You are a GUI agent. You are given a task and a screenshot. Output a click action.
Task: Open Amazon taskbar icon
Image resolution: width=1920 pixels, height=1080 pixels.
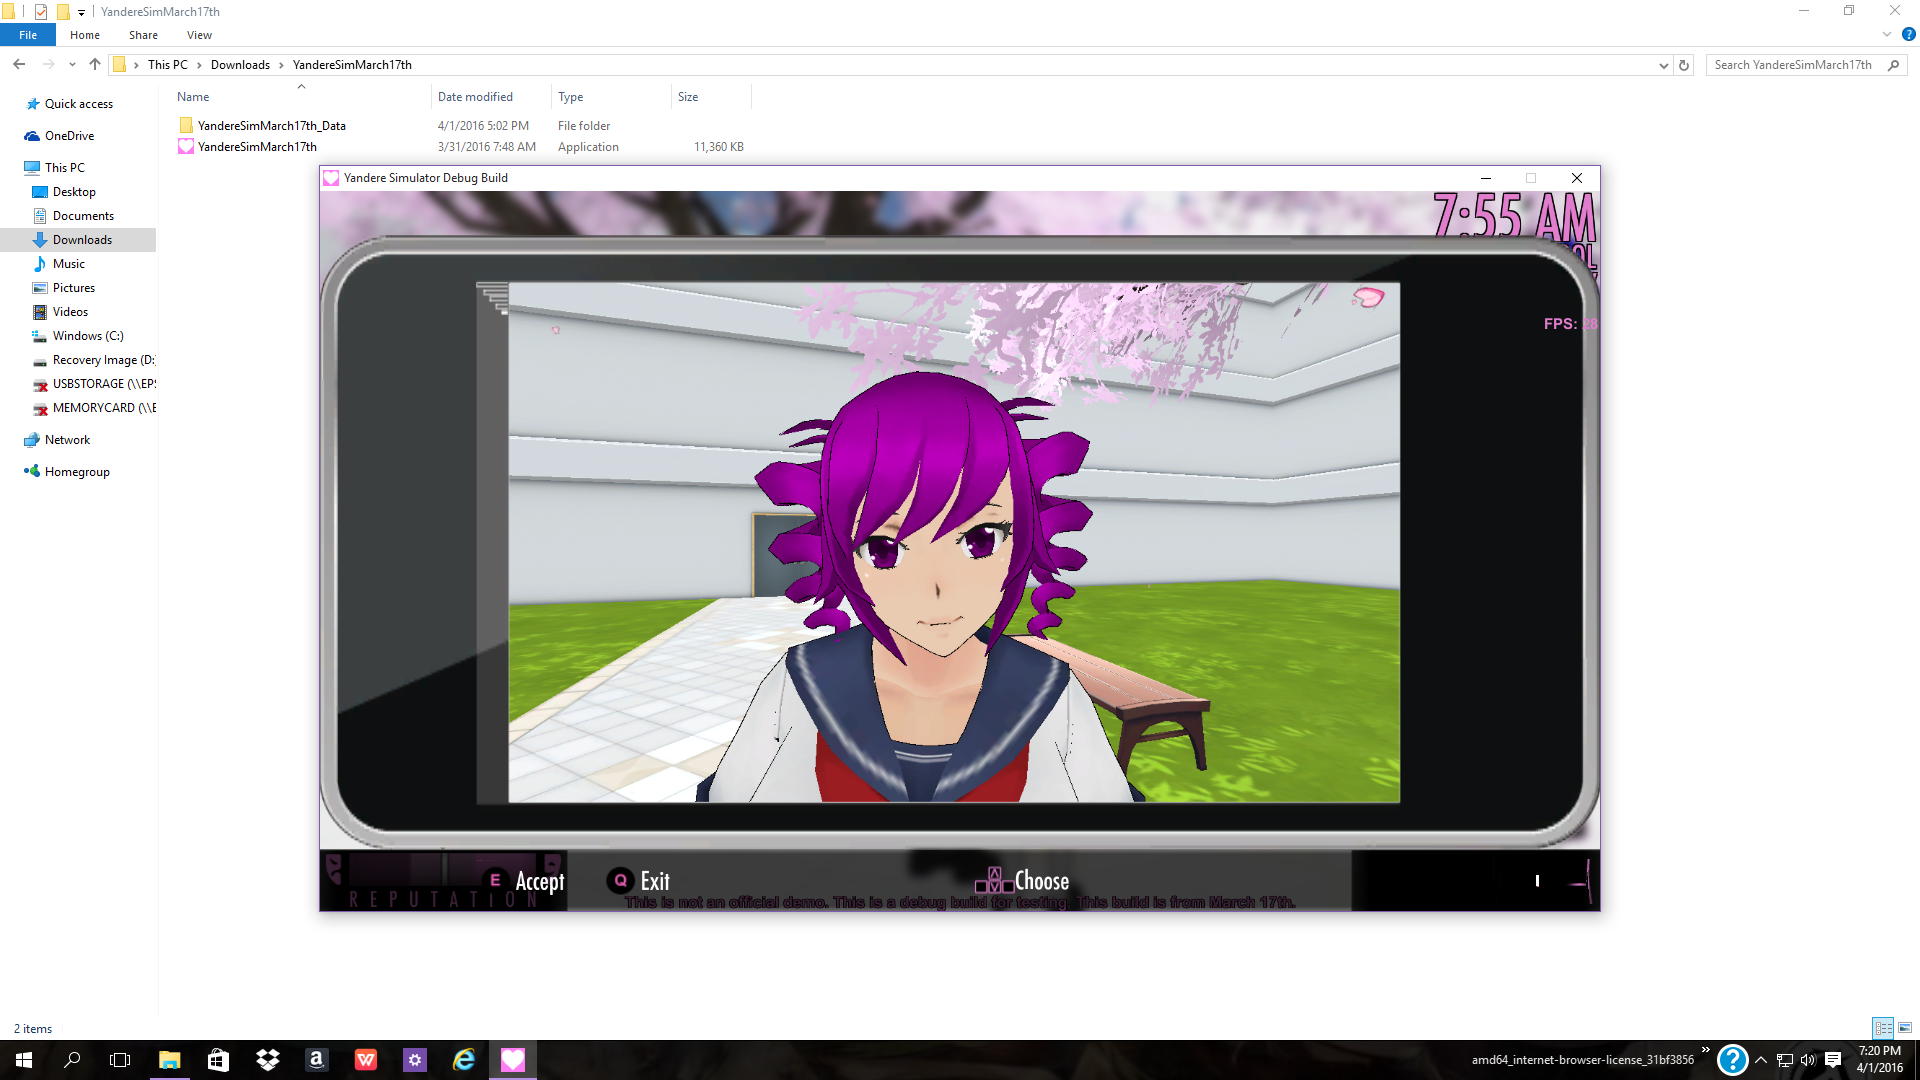[316, 1060]
